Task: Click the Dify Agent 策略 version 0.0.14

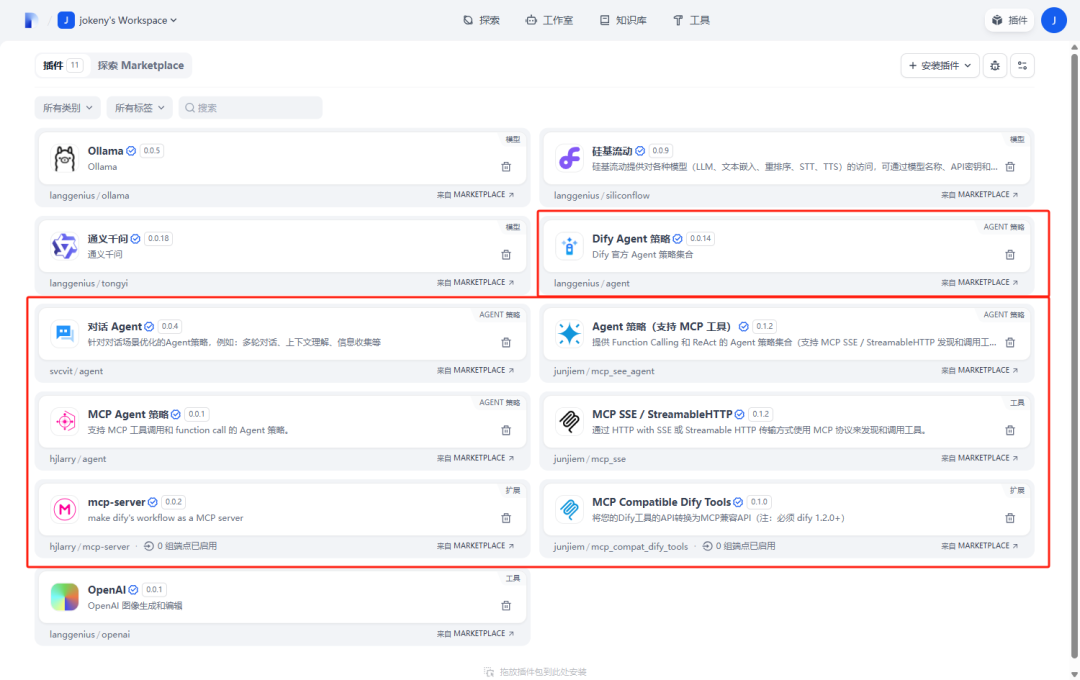Action: coord(700,238)
